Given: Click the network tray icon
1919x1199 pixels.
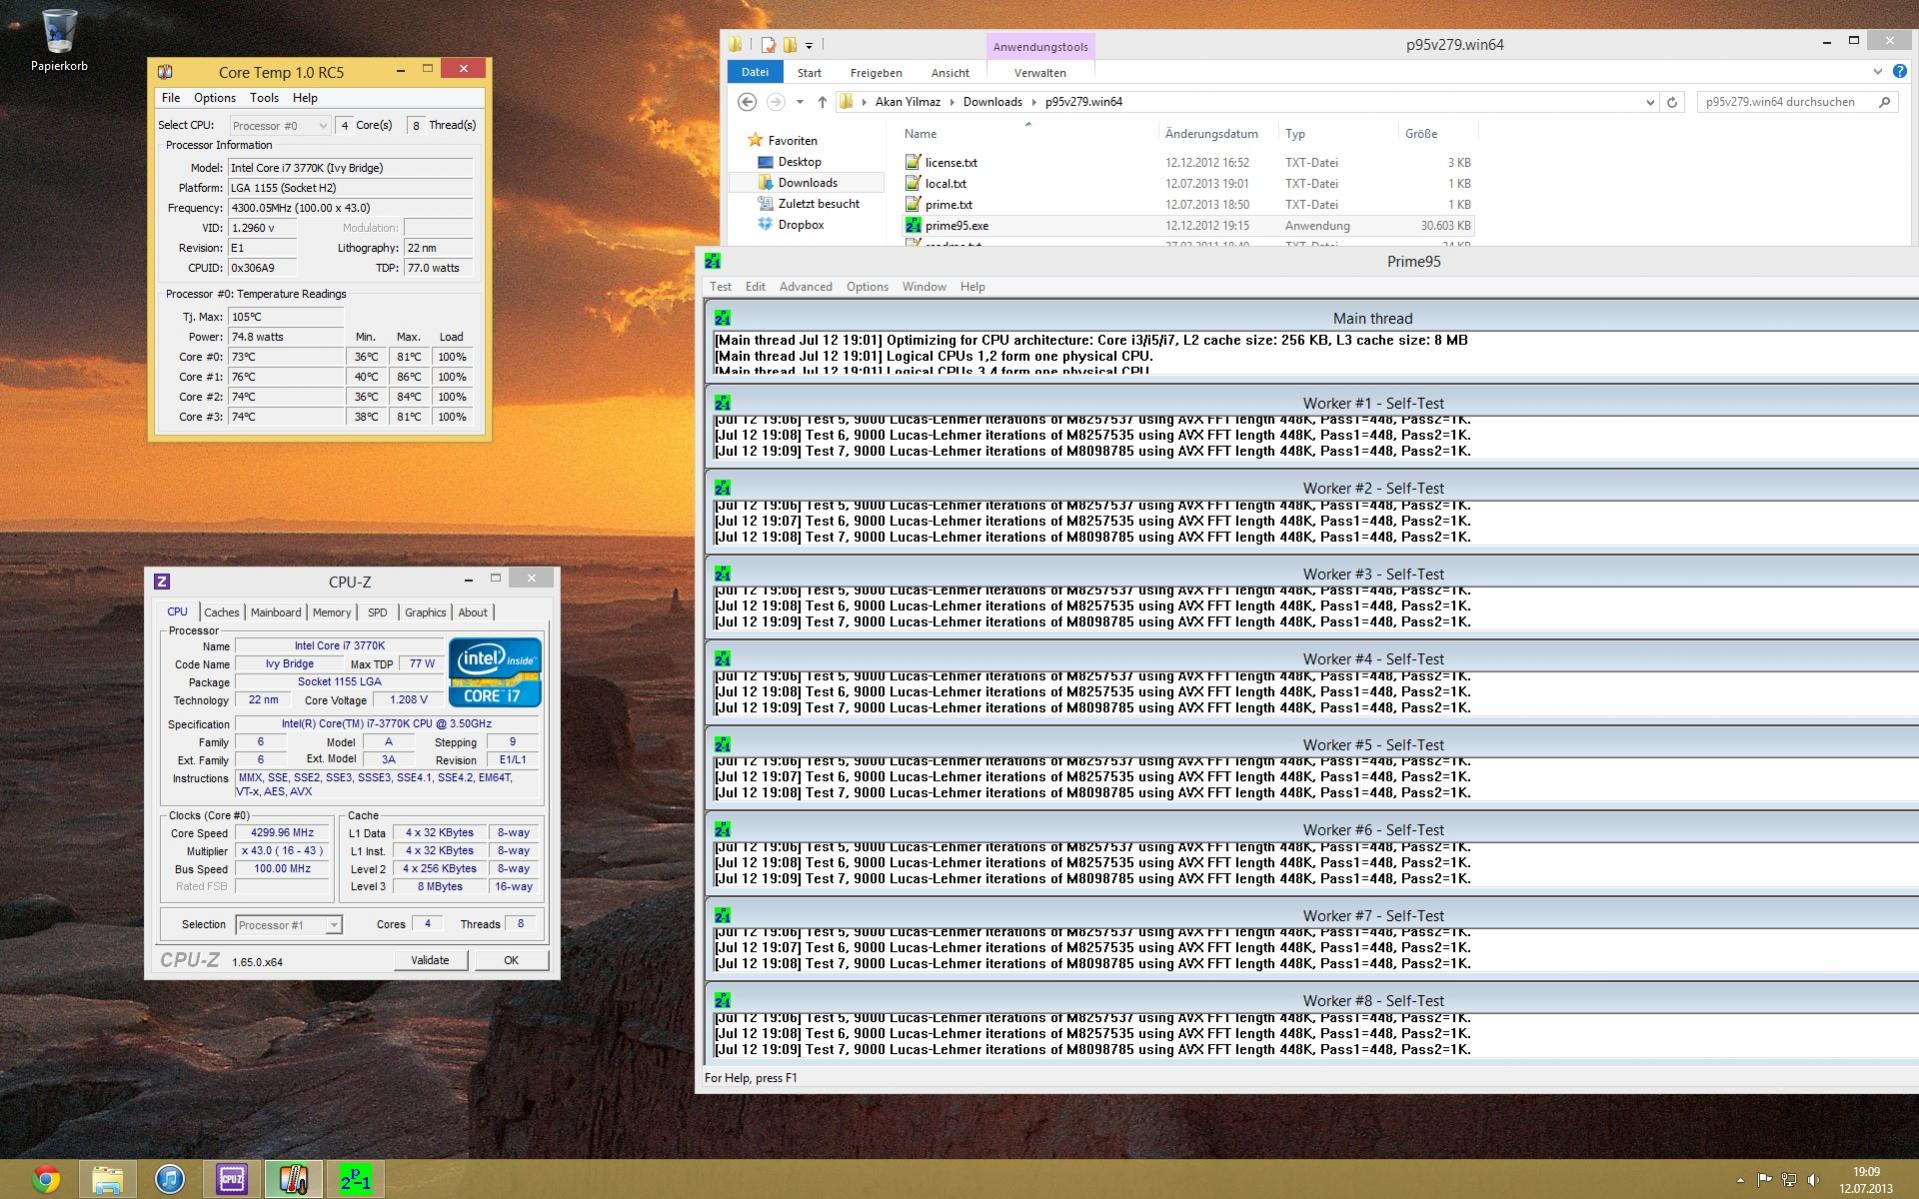Looking at the screenshot, I should (1789, 1179).
